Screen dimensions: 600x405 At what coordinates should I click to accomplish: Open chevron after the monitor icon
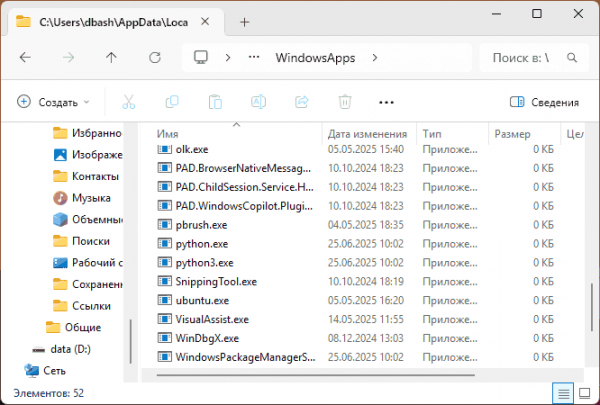click(x=228, y=58)
